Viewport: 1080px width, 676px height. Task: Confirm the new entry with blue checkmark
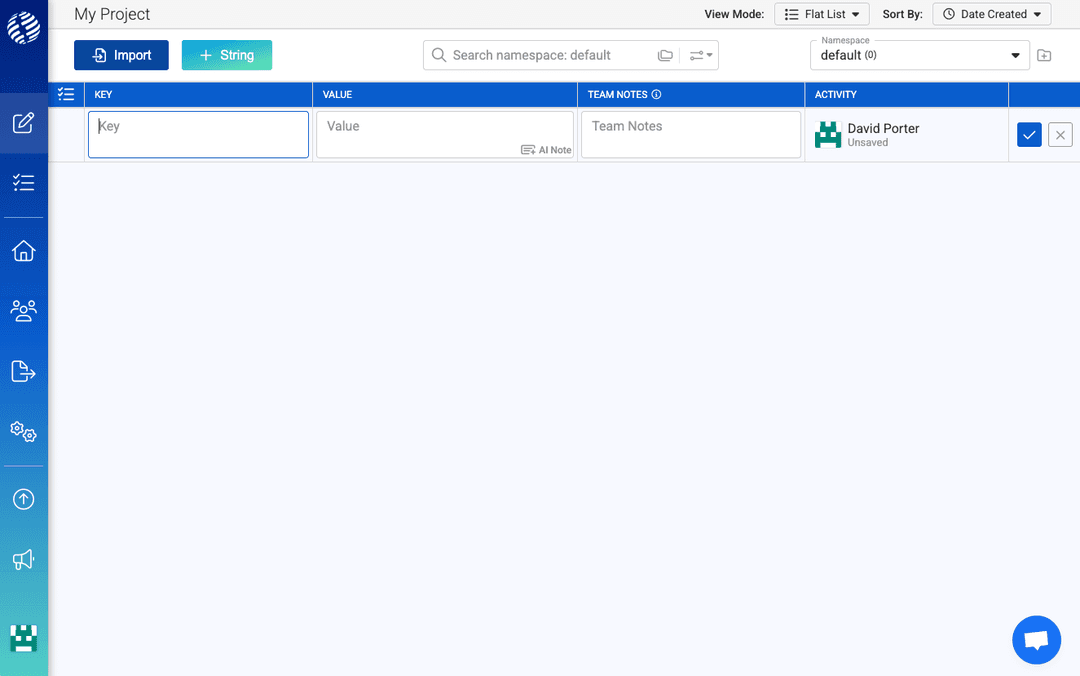tap(1029, 134)
